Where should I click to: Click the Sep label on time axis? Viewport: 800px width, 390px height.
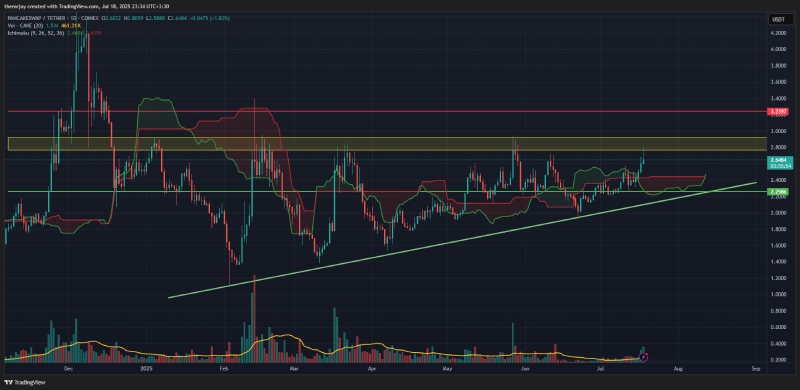point(756,368)
